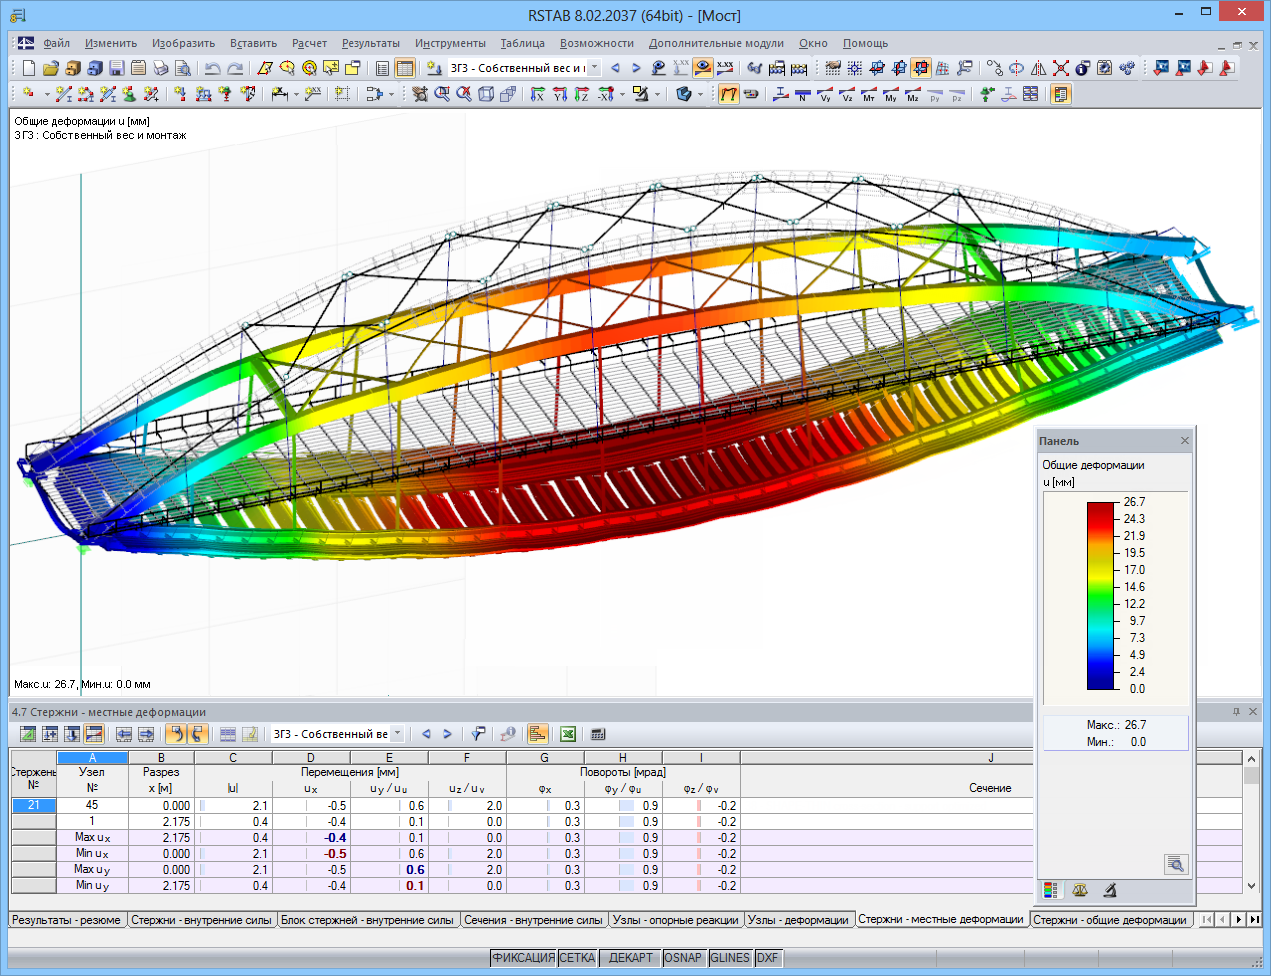
Task: Open the Результаты menu
Action: pyautogui.click(x=371, y=43)
